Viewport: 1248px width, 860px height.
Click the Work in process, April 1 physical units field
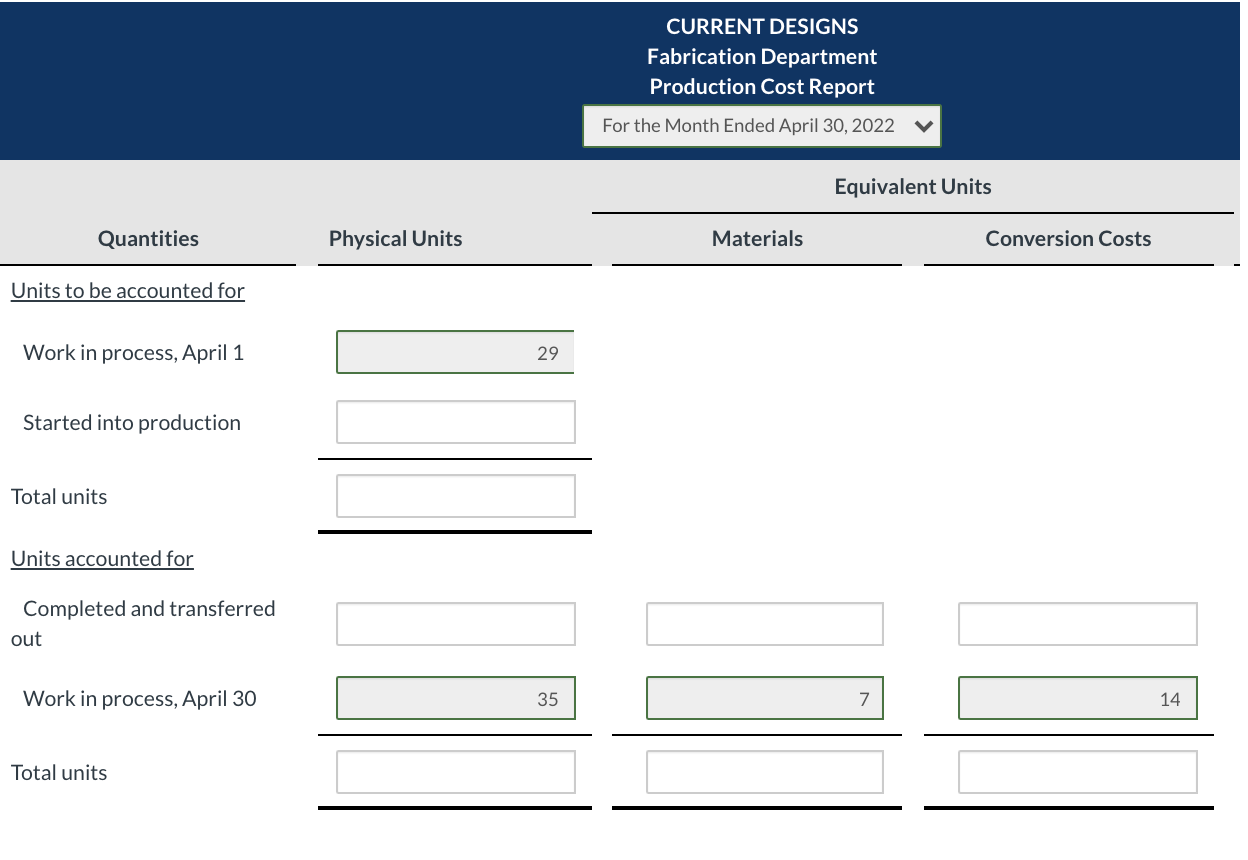(456, 352)
